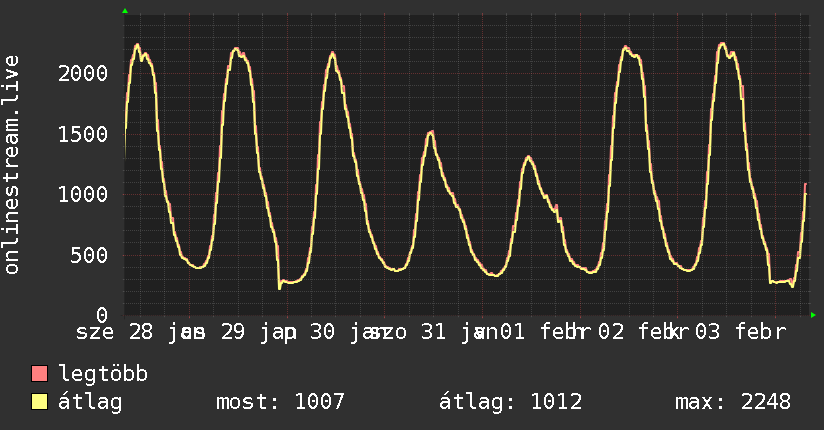Click the 'most: 1007' value
Image resolution: width=824 pixels, height=430 pixels.
coord(280,402)
